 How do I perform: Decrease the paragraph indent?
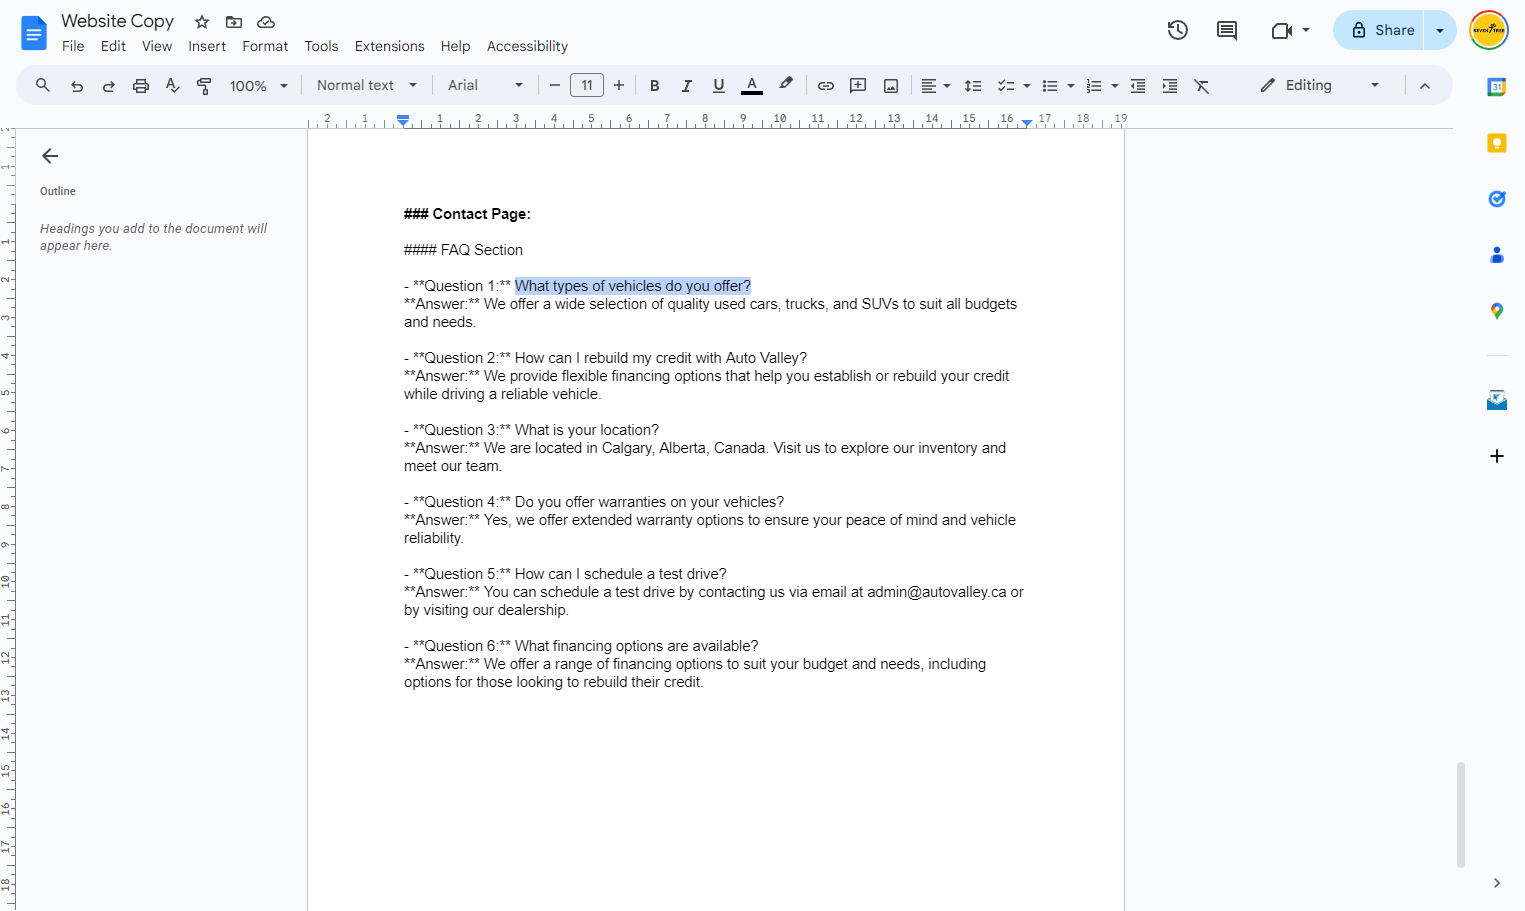point(1138,86)
